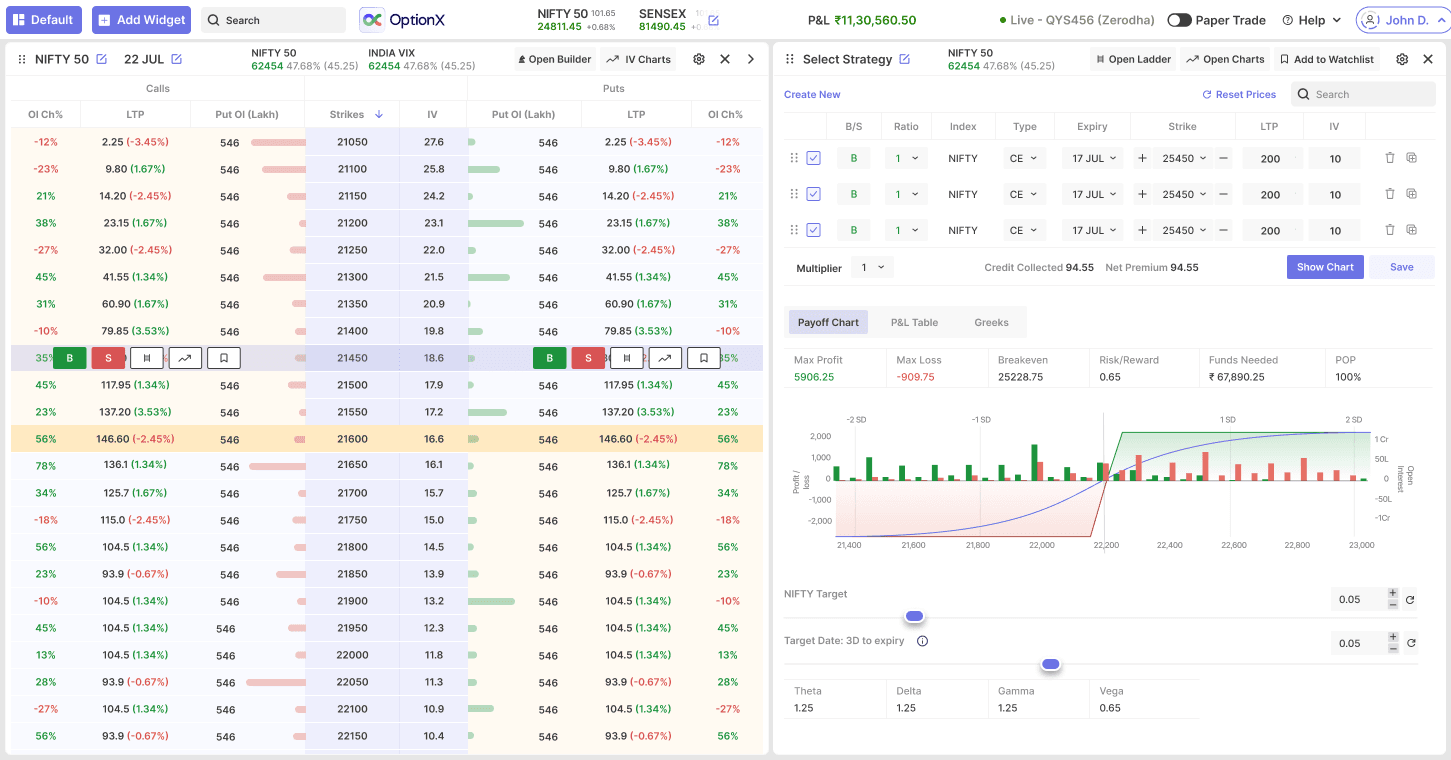Switch to the Greeks tab

click(991, 322)
